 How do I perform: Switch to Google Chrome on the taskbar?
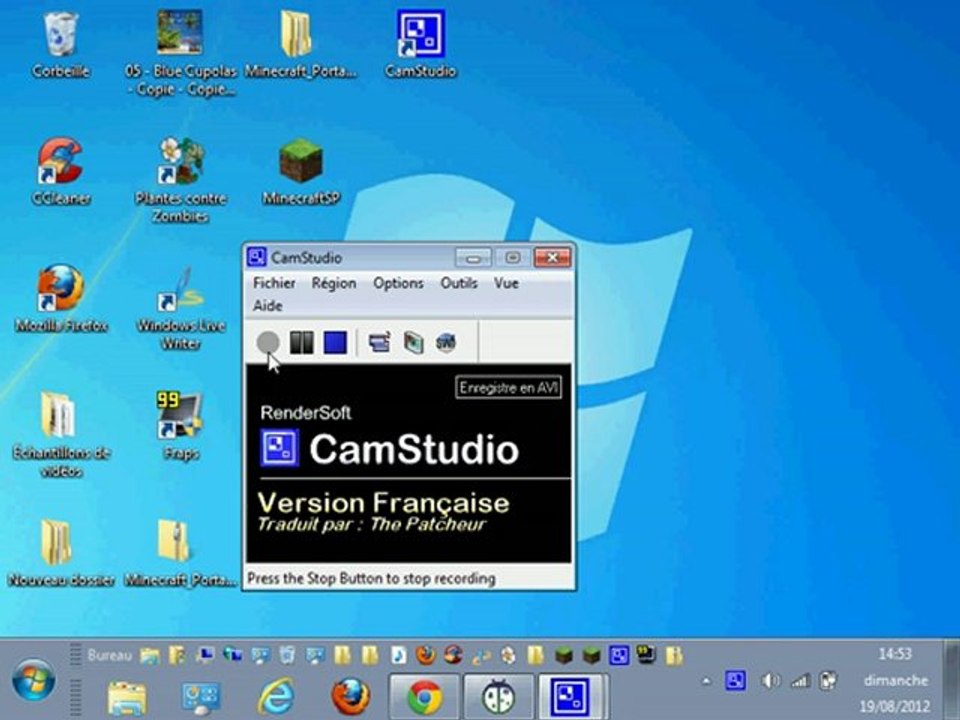click(x=424, y=696)
